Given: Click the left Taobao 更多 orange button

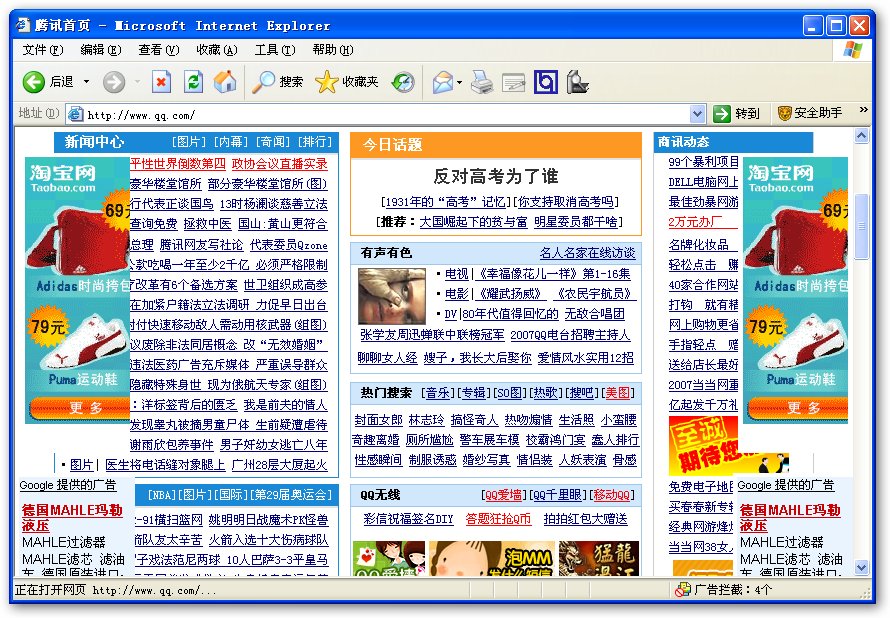Looking at the screenshot, I should (x=79, y=407).
